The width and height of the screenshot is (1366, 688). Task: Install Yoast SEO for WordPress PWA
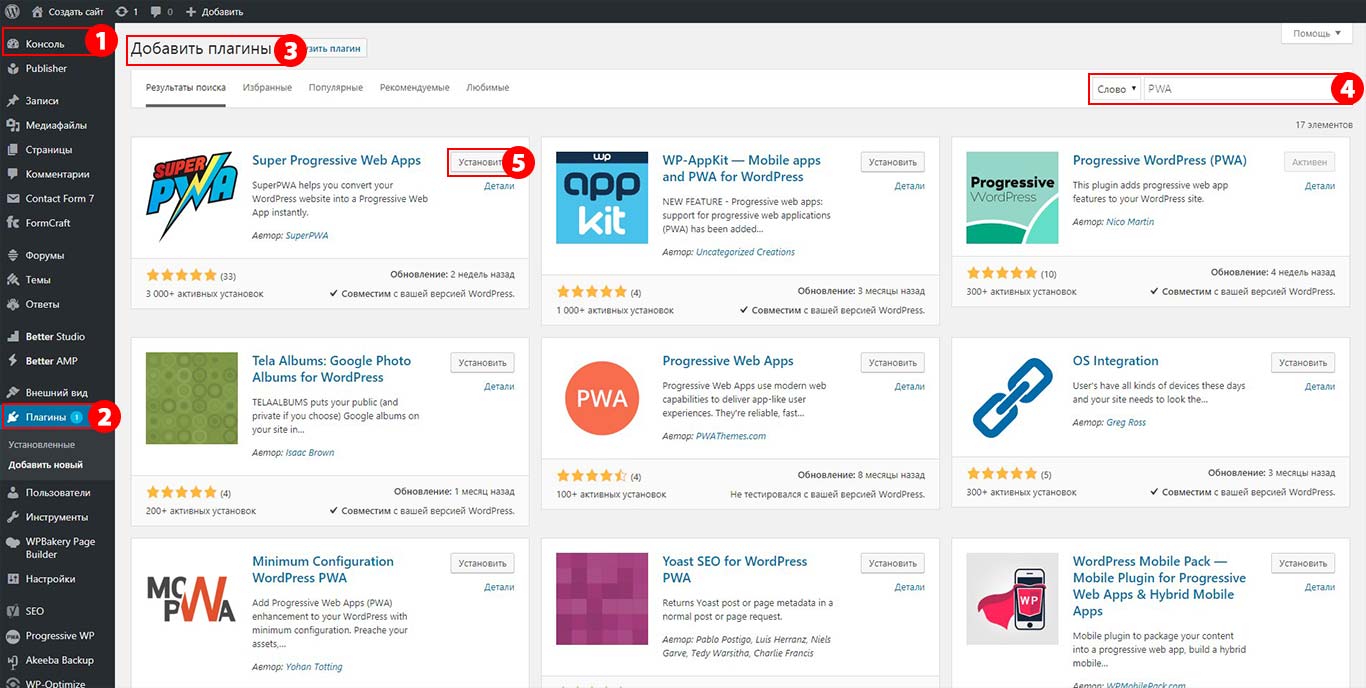(892, 564)
